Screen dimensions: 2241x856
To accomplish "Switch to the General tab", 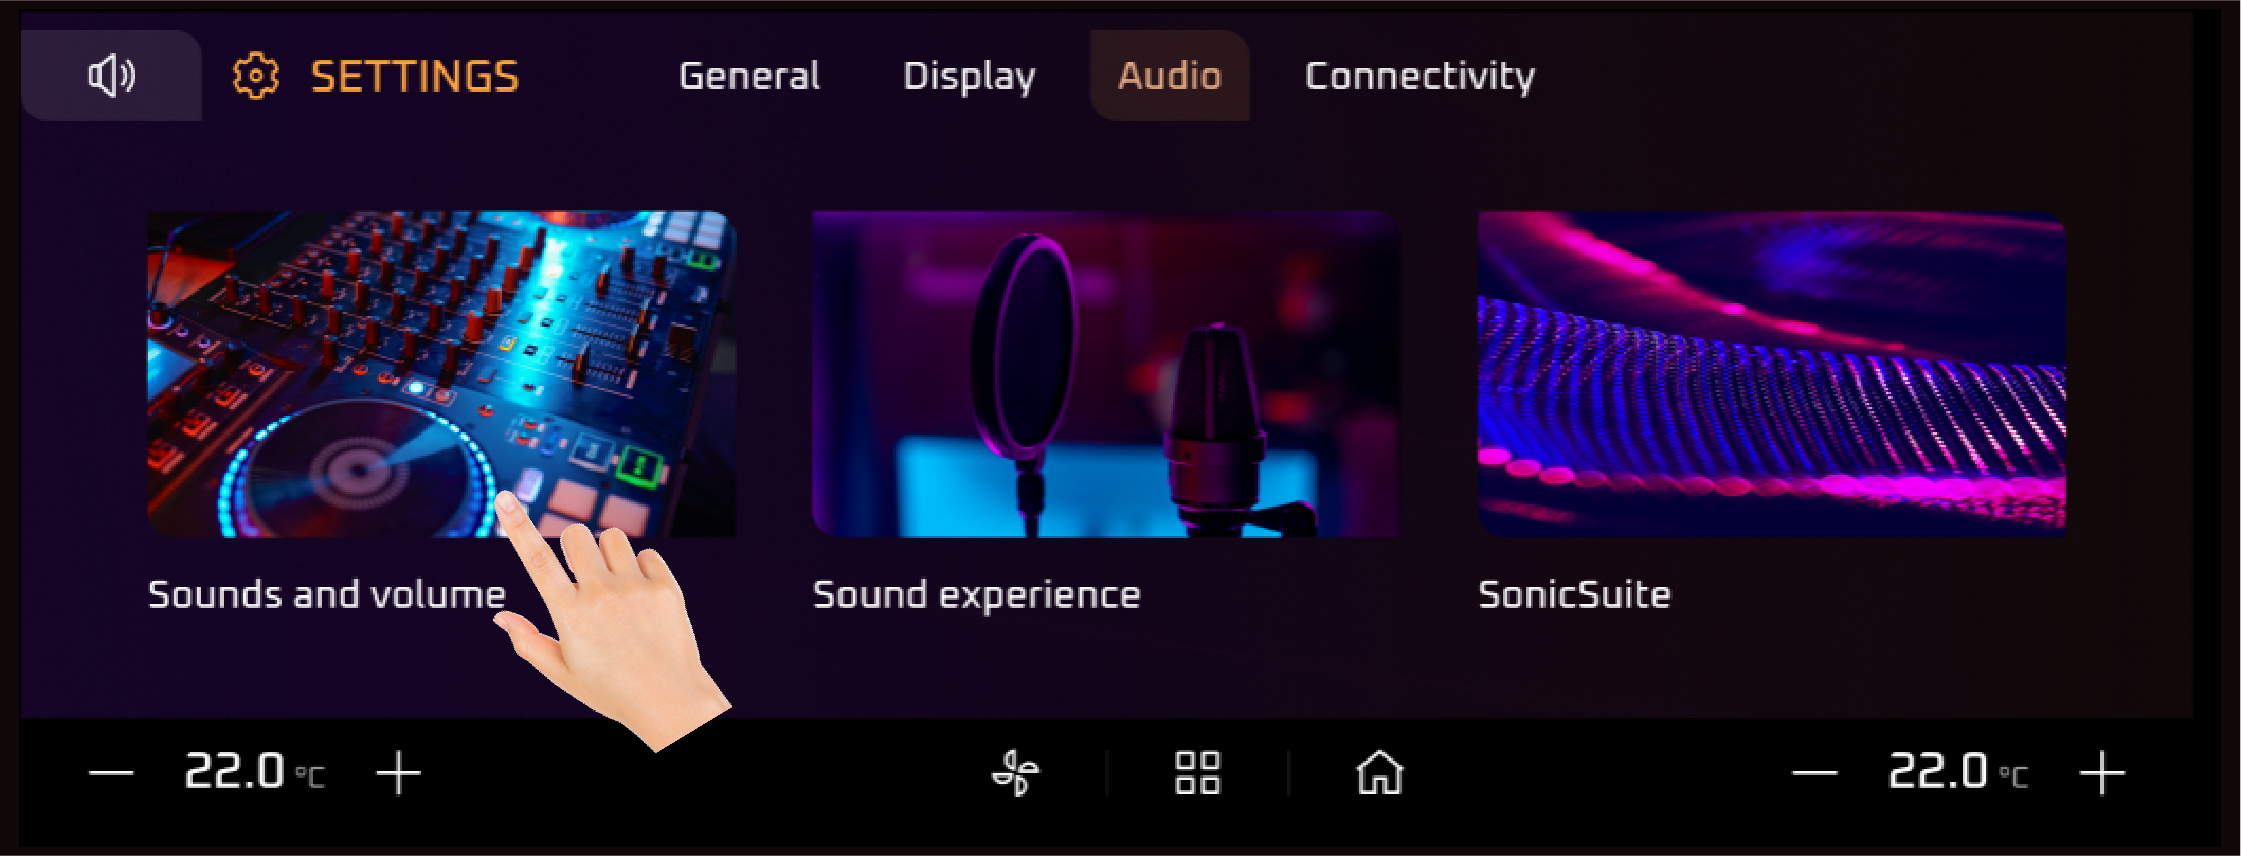I will [749, 76].
